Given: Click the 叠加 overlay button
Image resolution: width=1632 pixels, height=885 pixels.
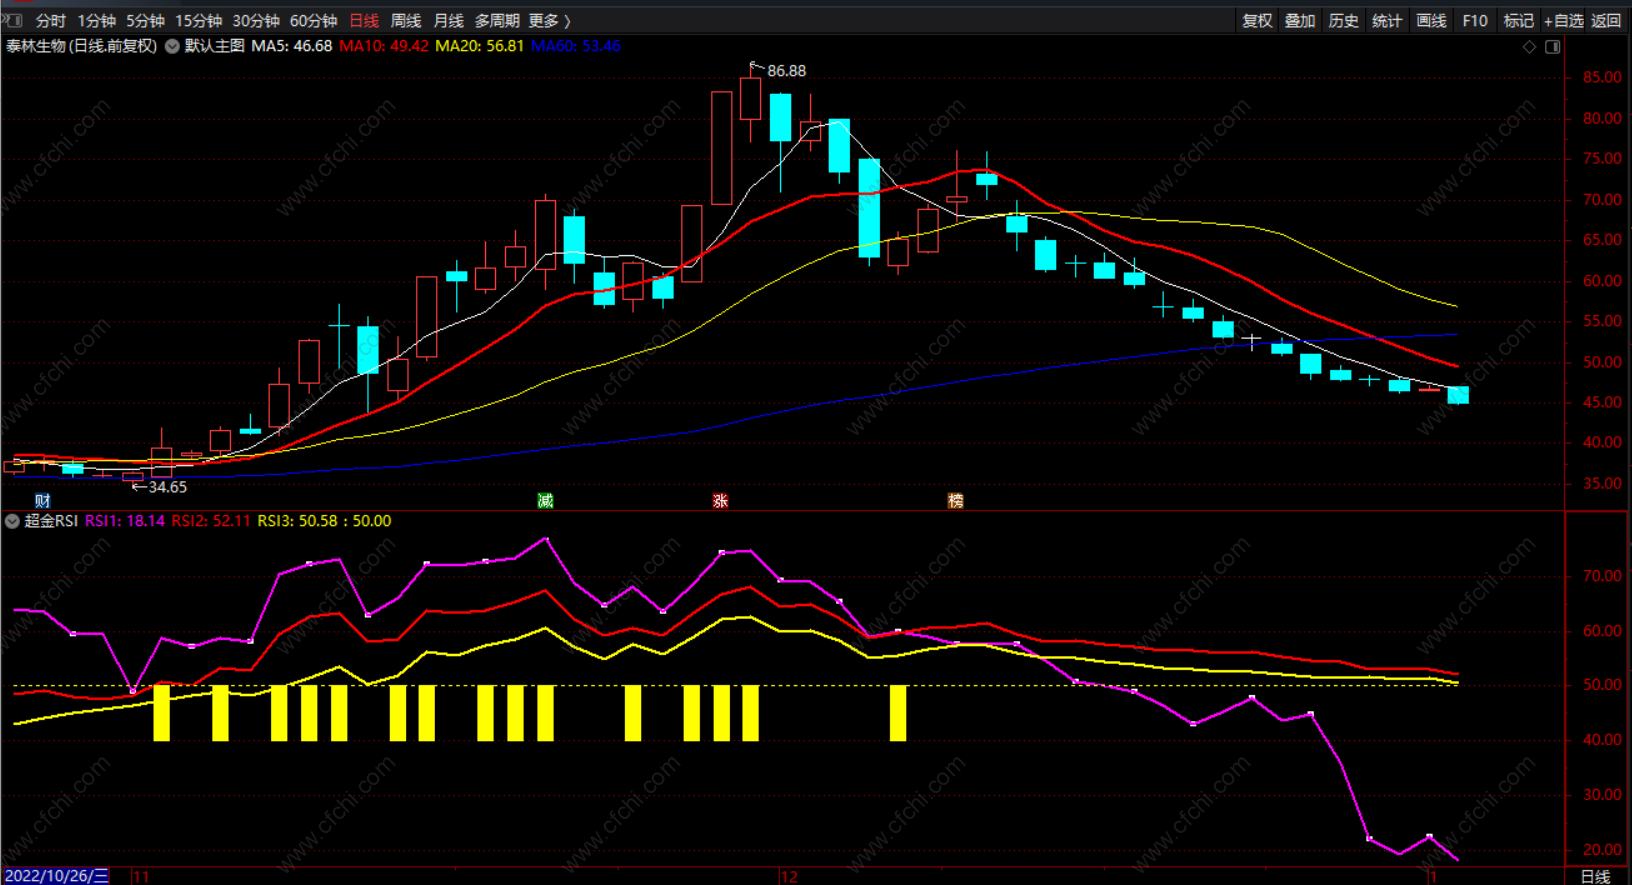Looking at the screenshot, I should 1300,21.
